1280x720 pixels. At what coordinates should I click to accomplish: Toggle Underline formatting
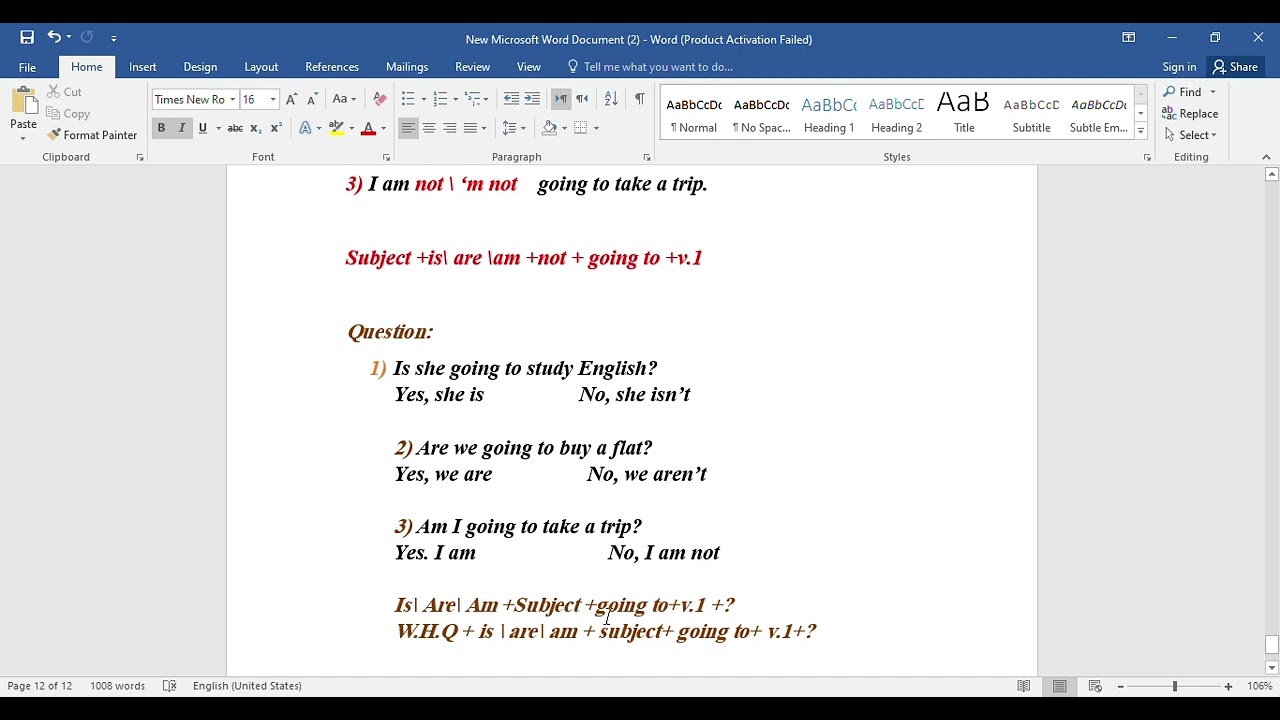coord(203,128)
